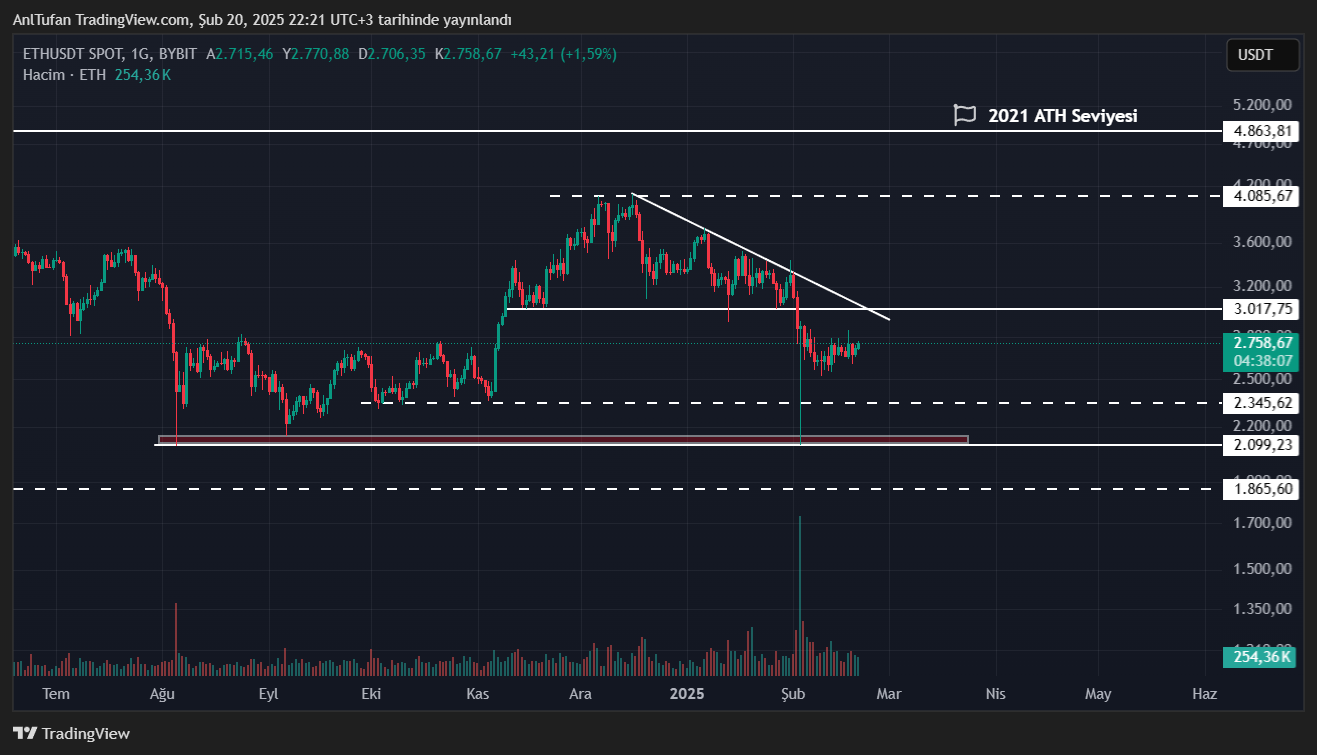Click the 2025 year marker on time axis
The height and width of the screenshot is (755, 1317).
tap(687, 694)
